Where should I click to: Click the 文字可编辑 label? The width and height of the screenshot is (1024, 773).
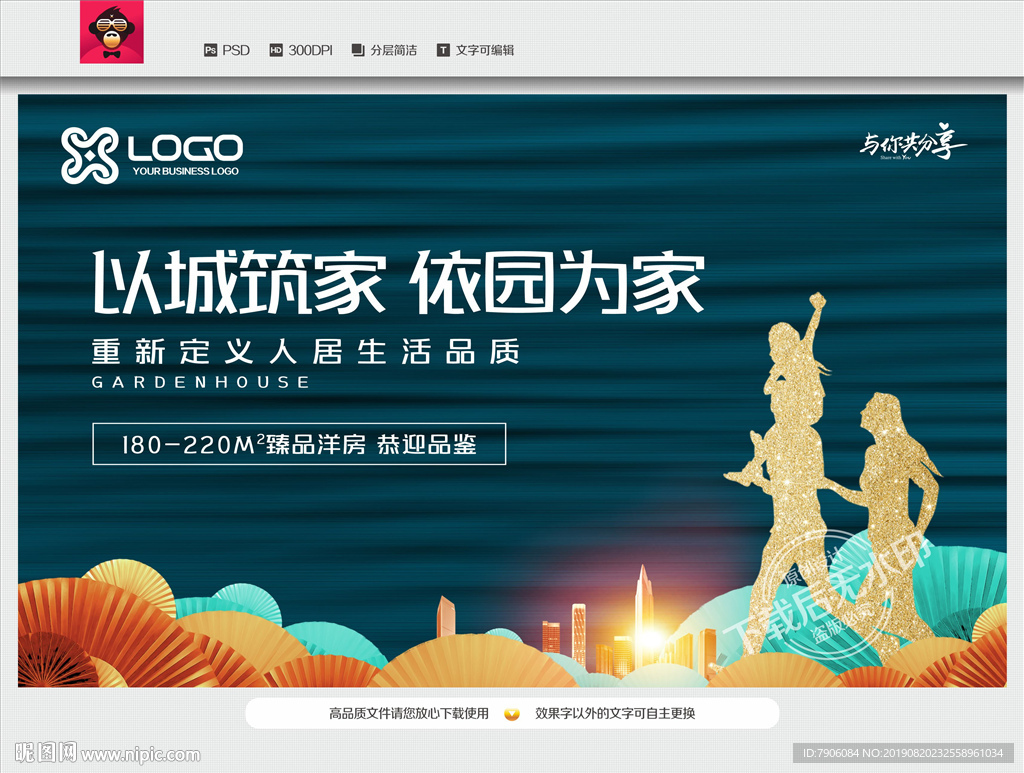(485, 50)
